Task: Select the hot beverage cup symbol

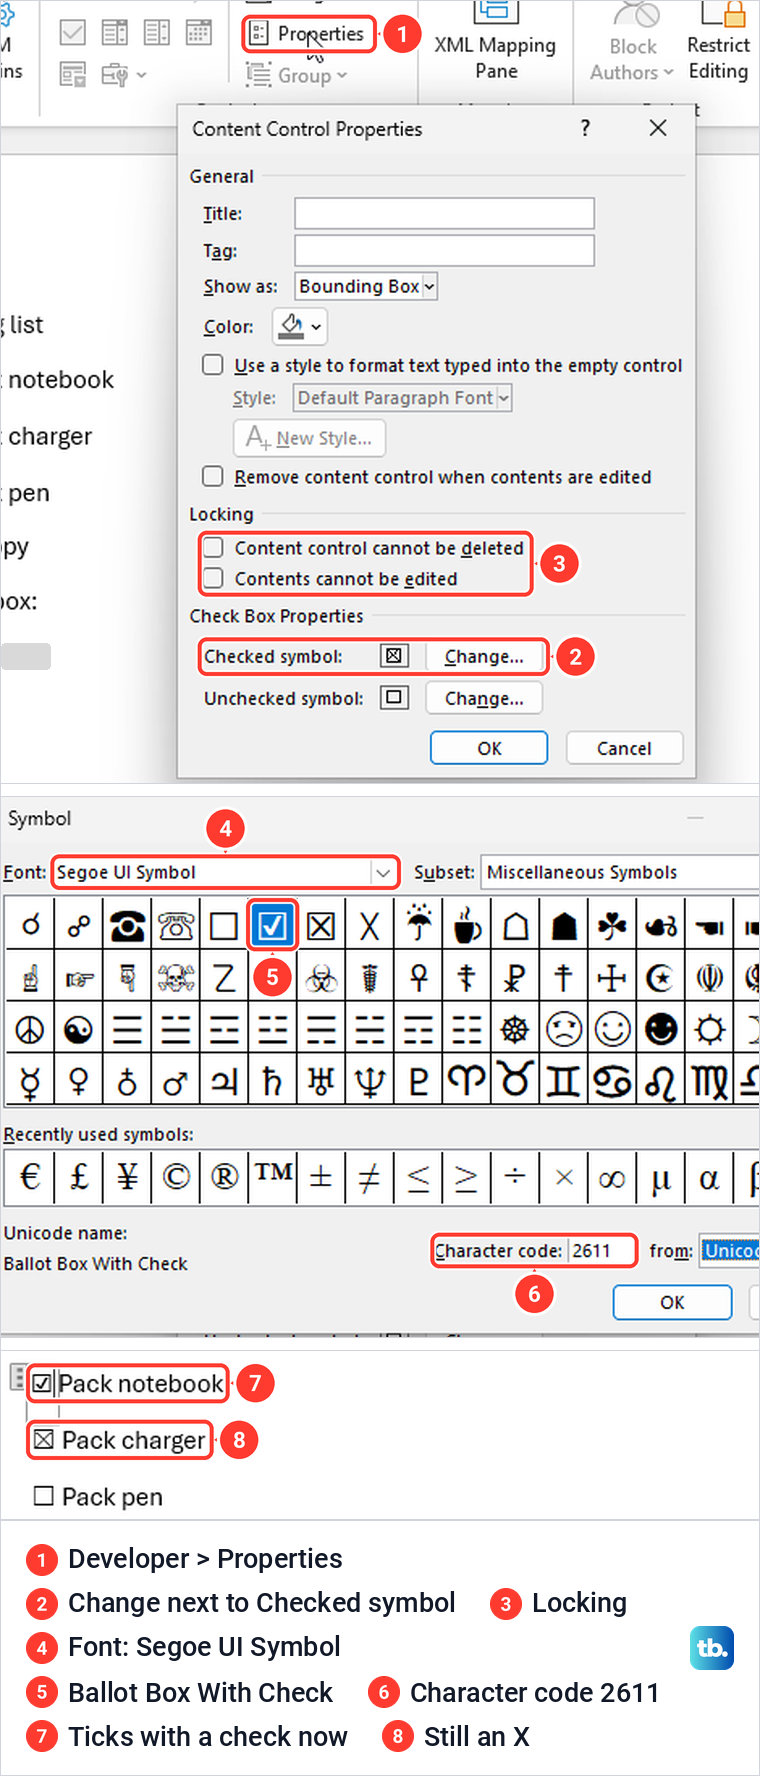Action: [467, 925]
